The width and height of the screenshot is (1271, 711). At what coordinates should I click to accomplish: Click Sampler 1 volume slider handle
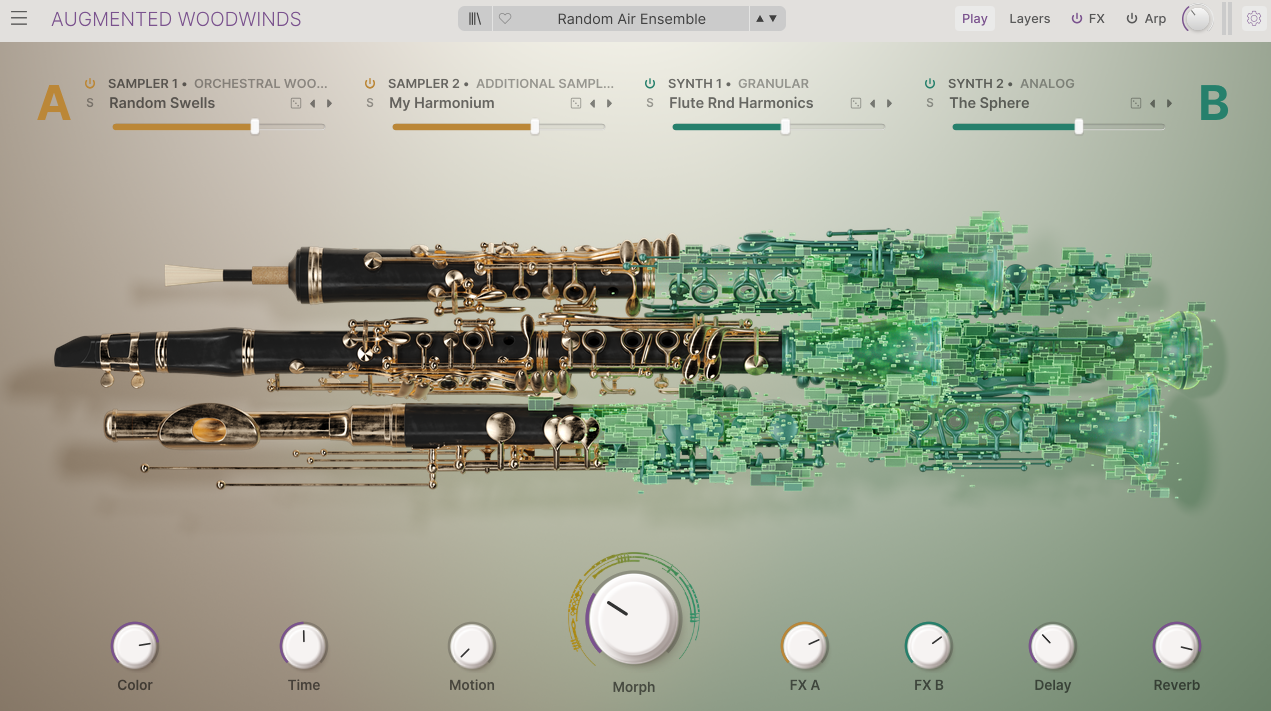[255, 126]
